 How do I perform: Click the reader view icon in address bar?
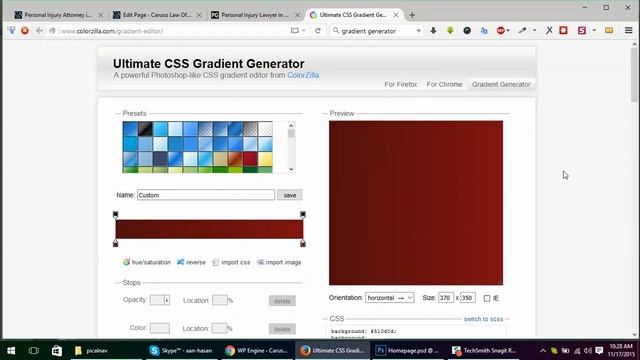(294, 31)
